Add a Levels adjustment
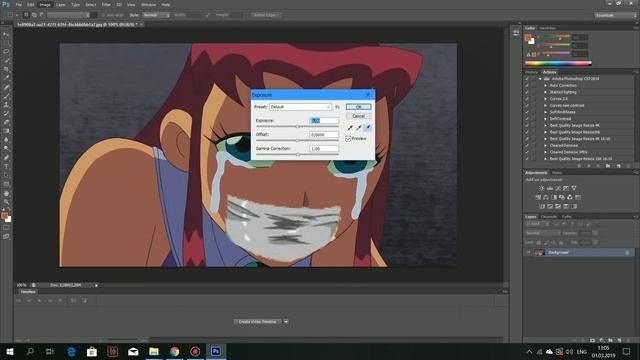The image size is (640, 360). click(x=550, y=188)
